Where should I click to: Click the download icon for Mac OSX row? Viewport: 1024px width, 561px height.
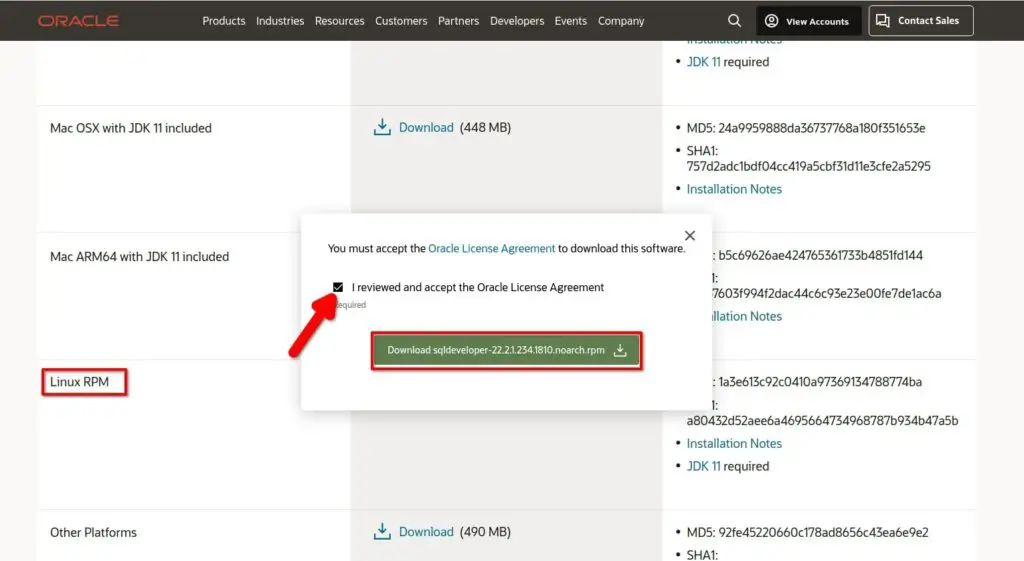pyautogui.click(x=382, y=127)
